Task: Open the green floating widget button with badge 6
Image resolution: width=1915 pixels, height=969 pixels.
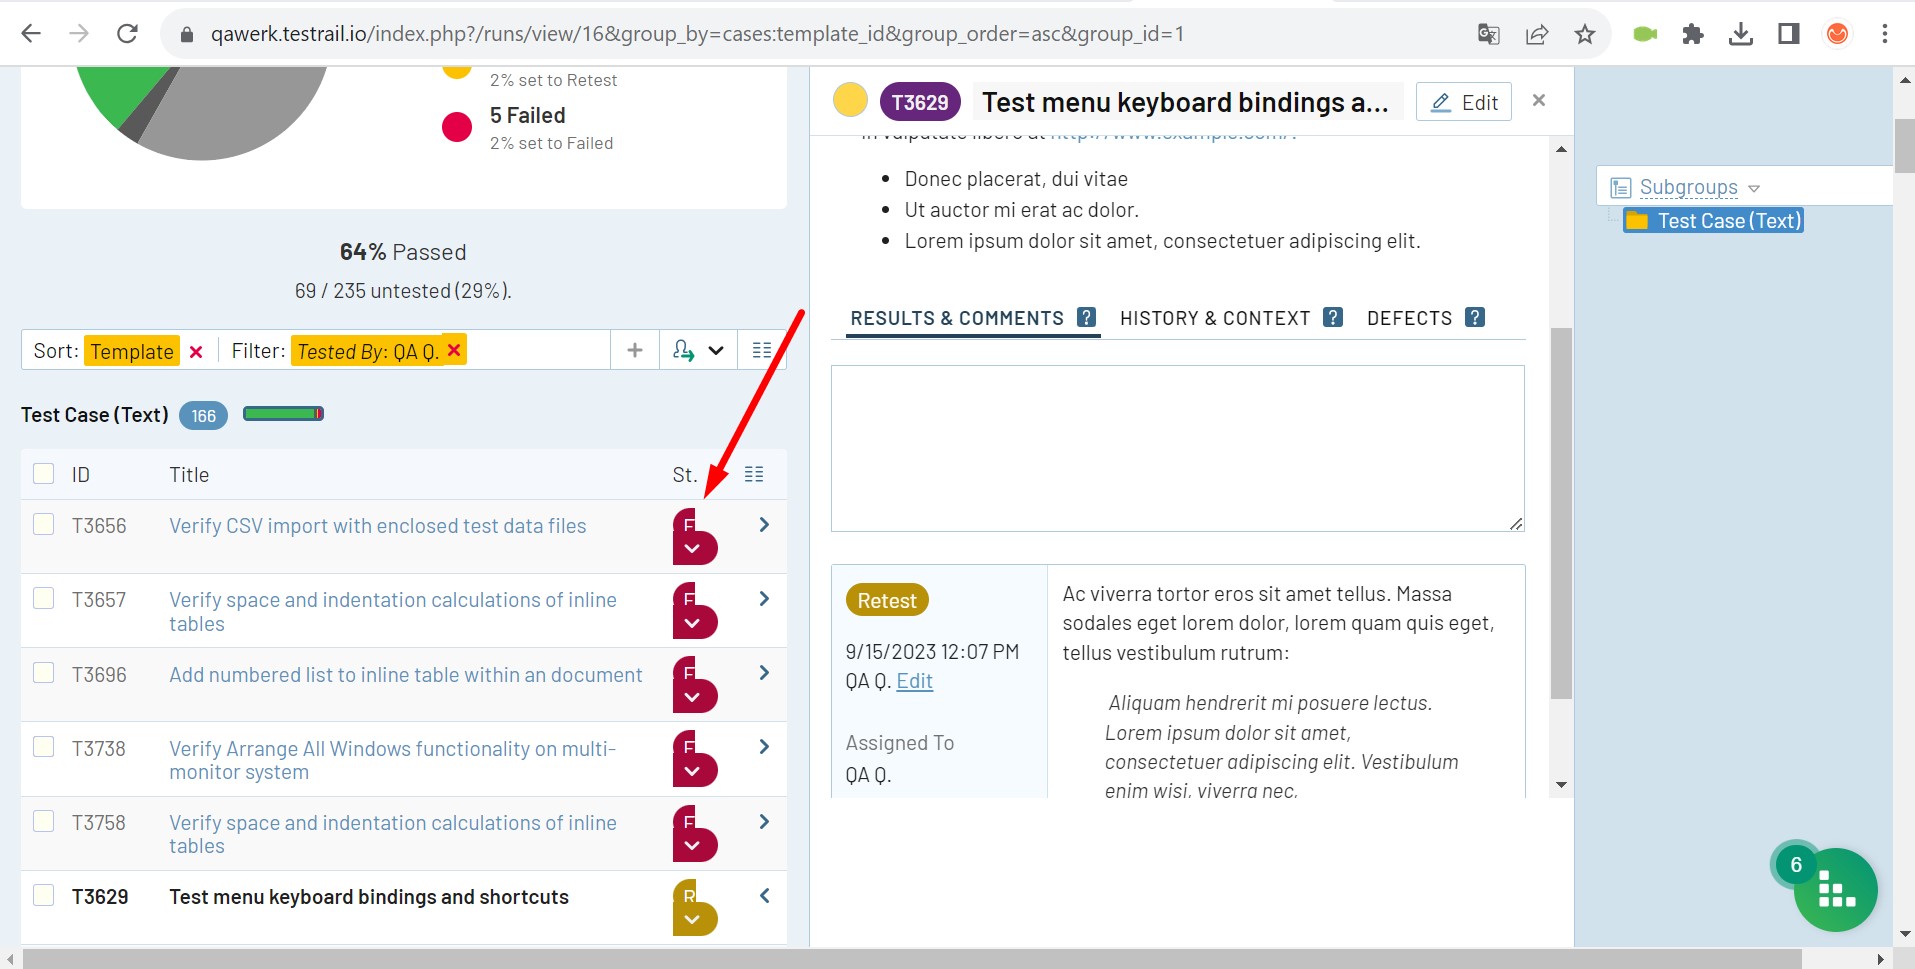Action: (1834, 889)
